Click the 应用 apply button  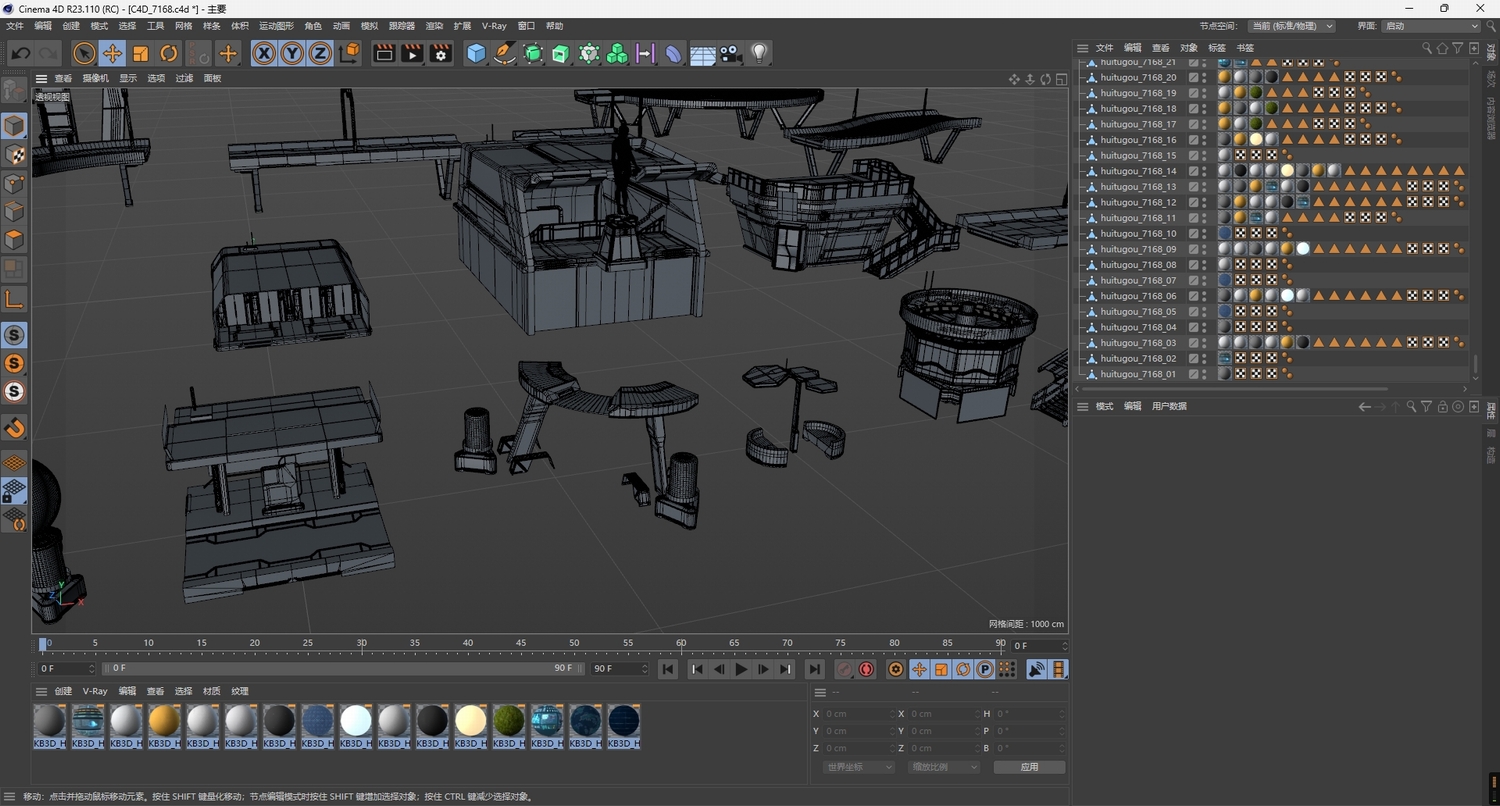pyautogui.click(x=1029, y=767)
